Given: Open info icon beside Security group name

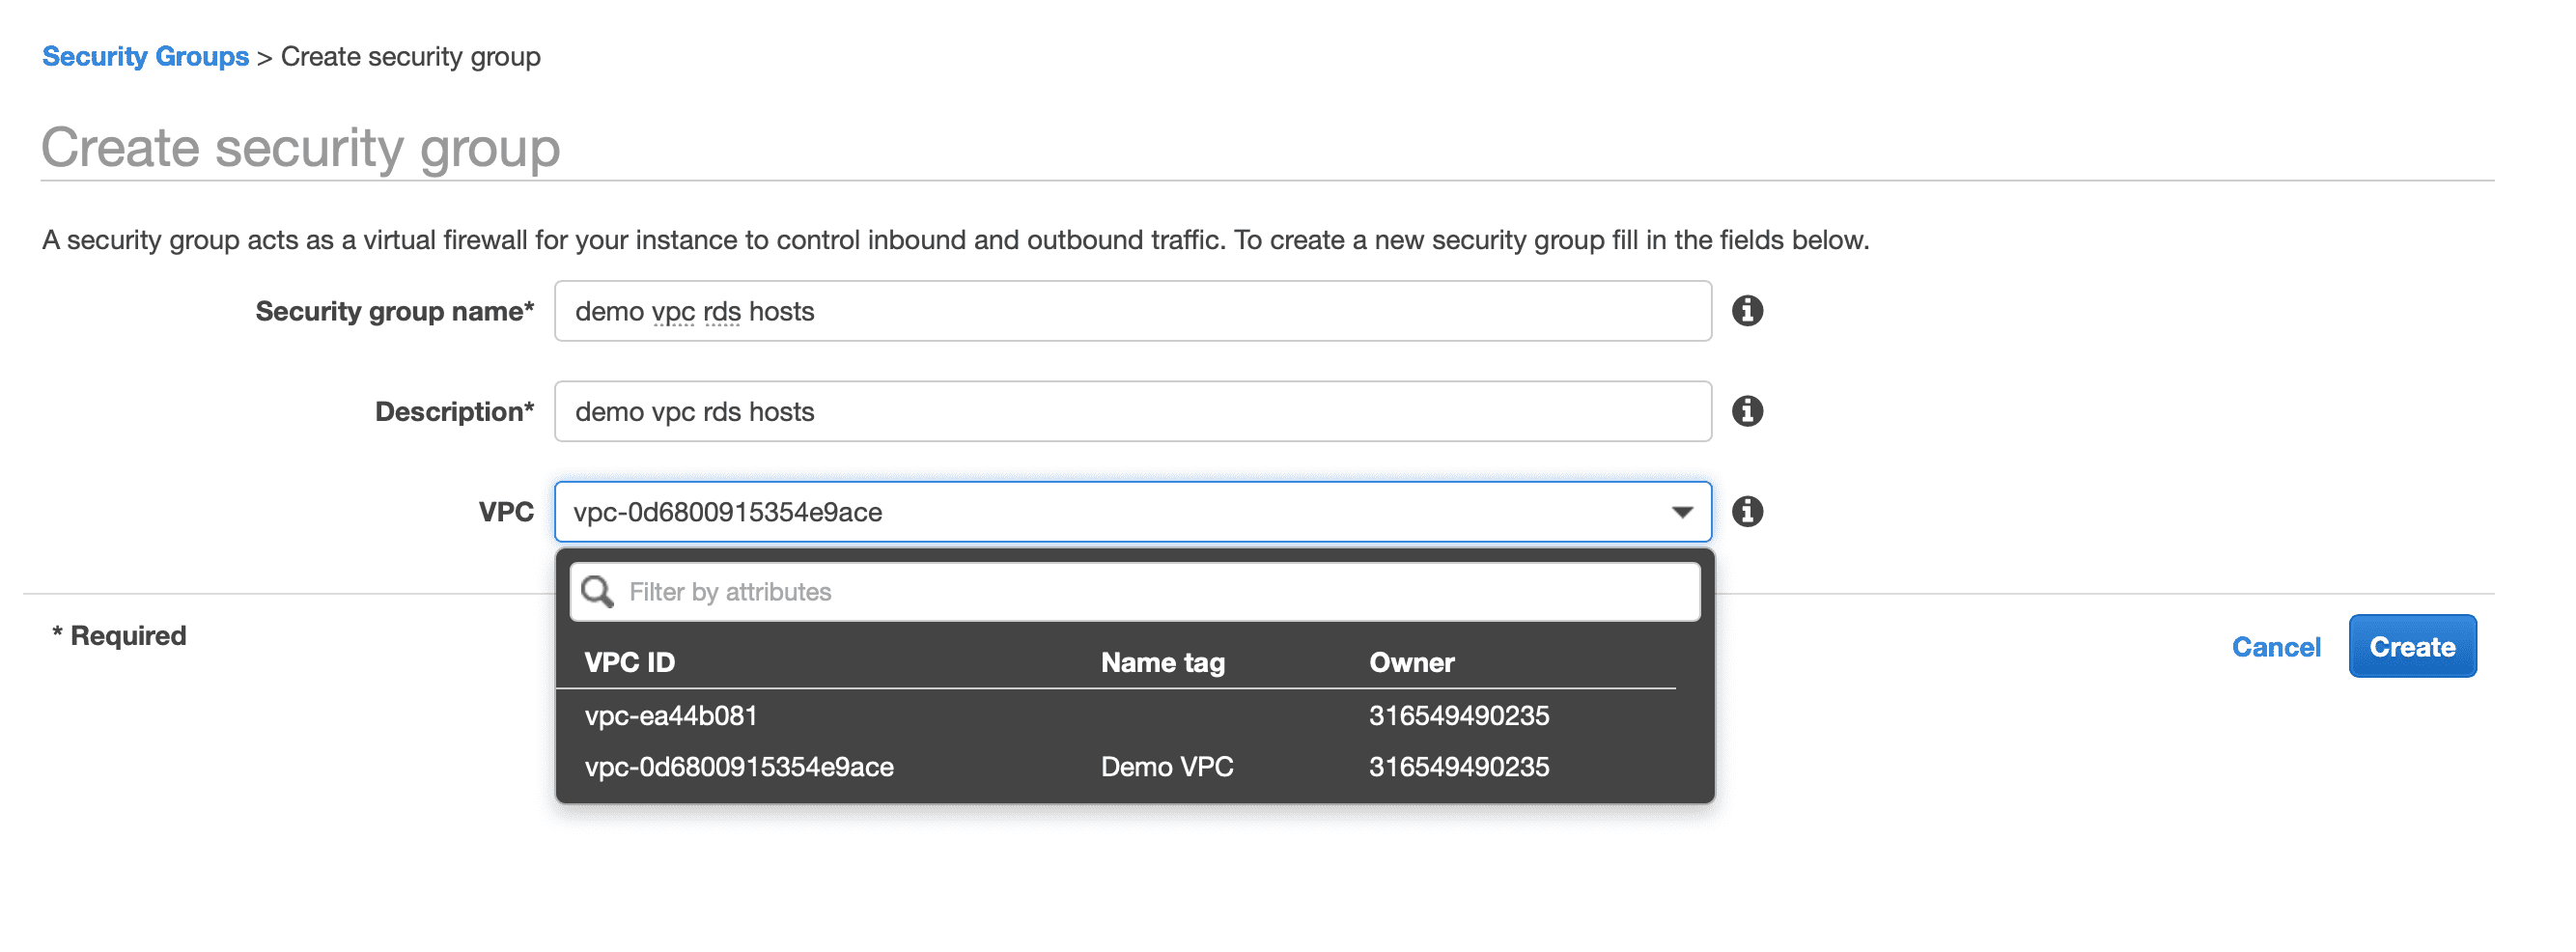Looking at the screenshot, I should pos(1746,311).
